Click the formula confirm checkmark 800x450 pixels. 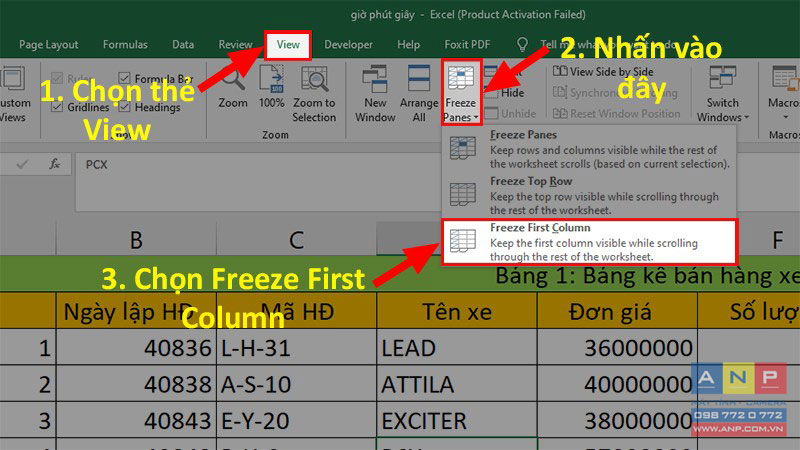pos(22,164)
